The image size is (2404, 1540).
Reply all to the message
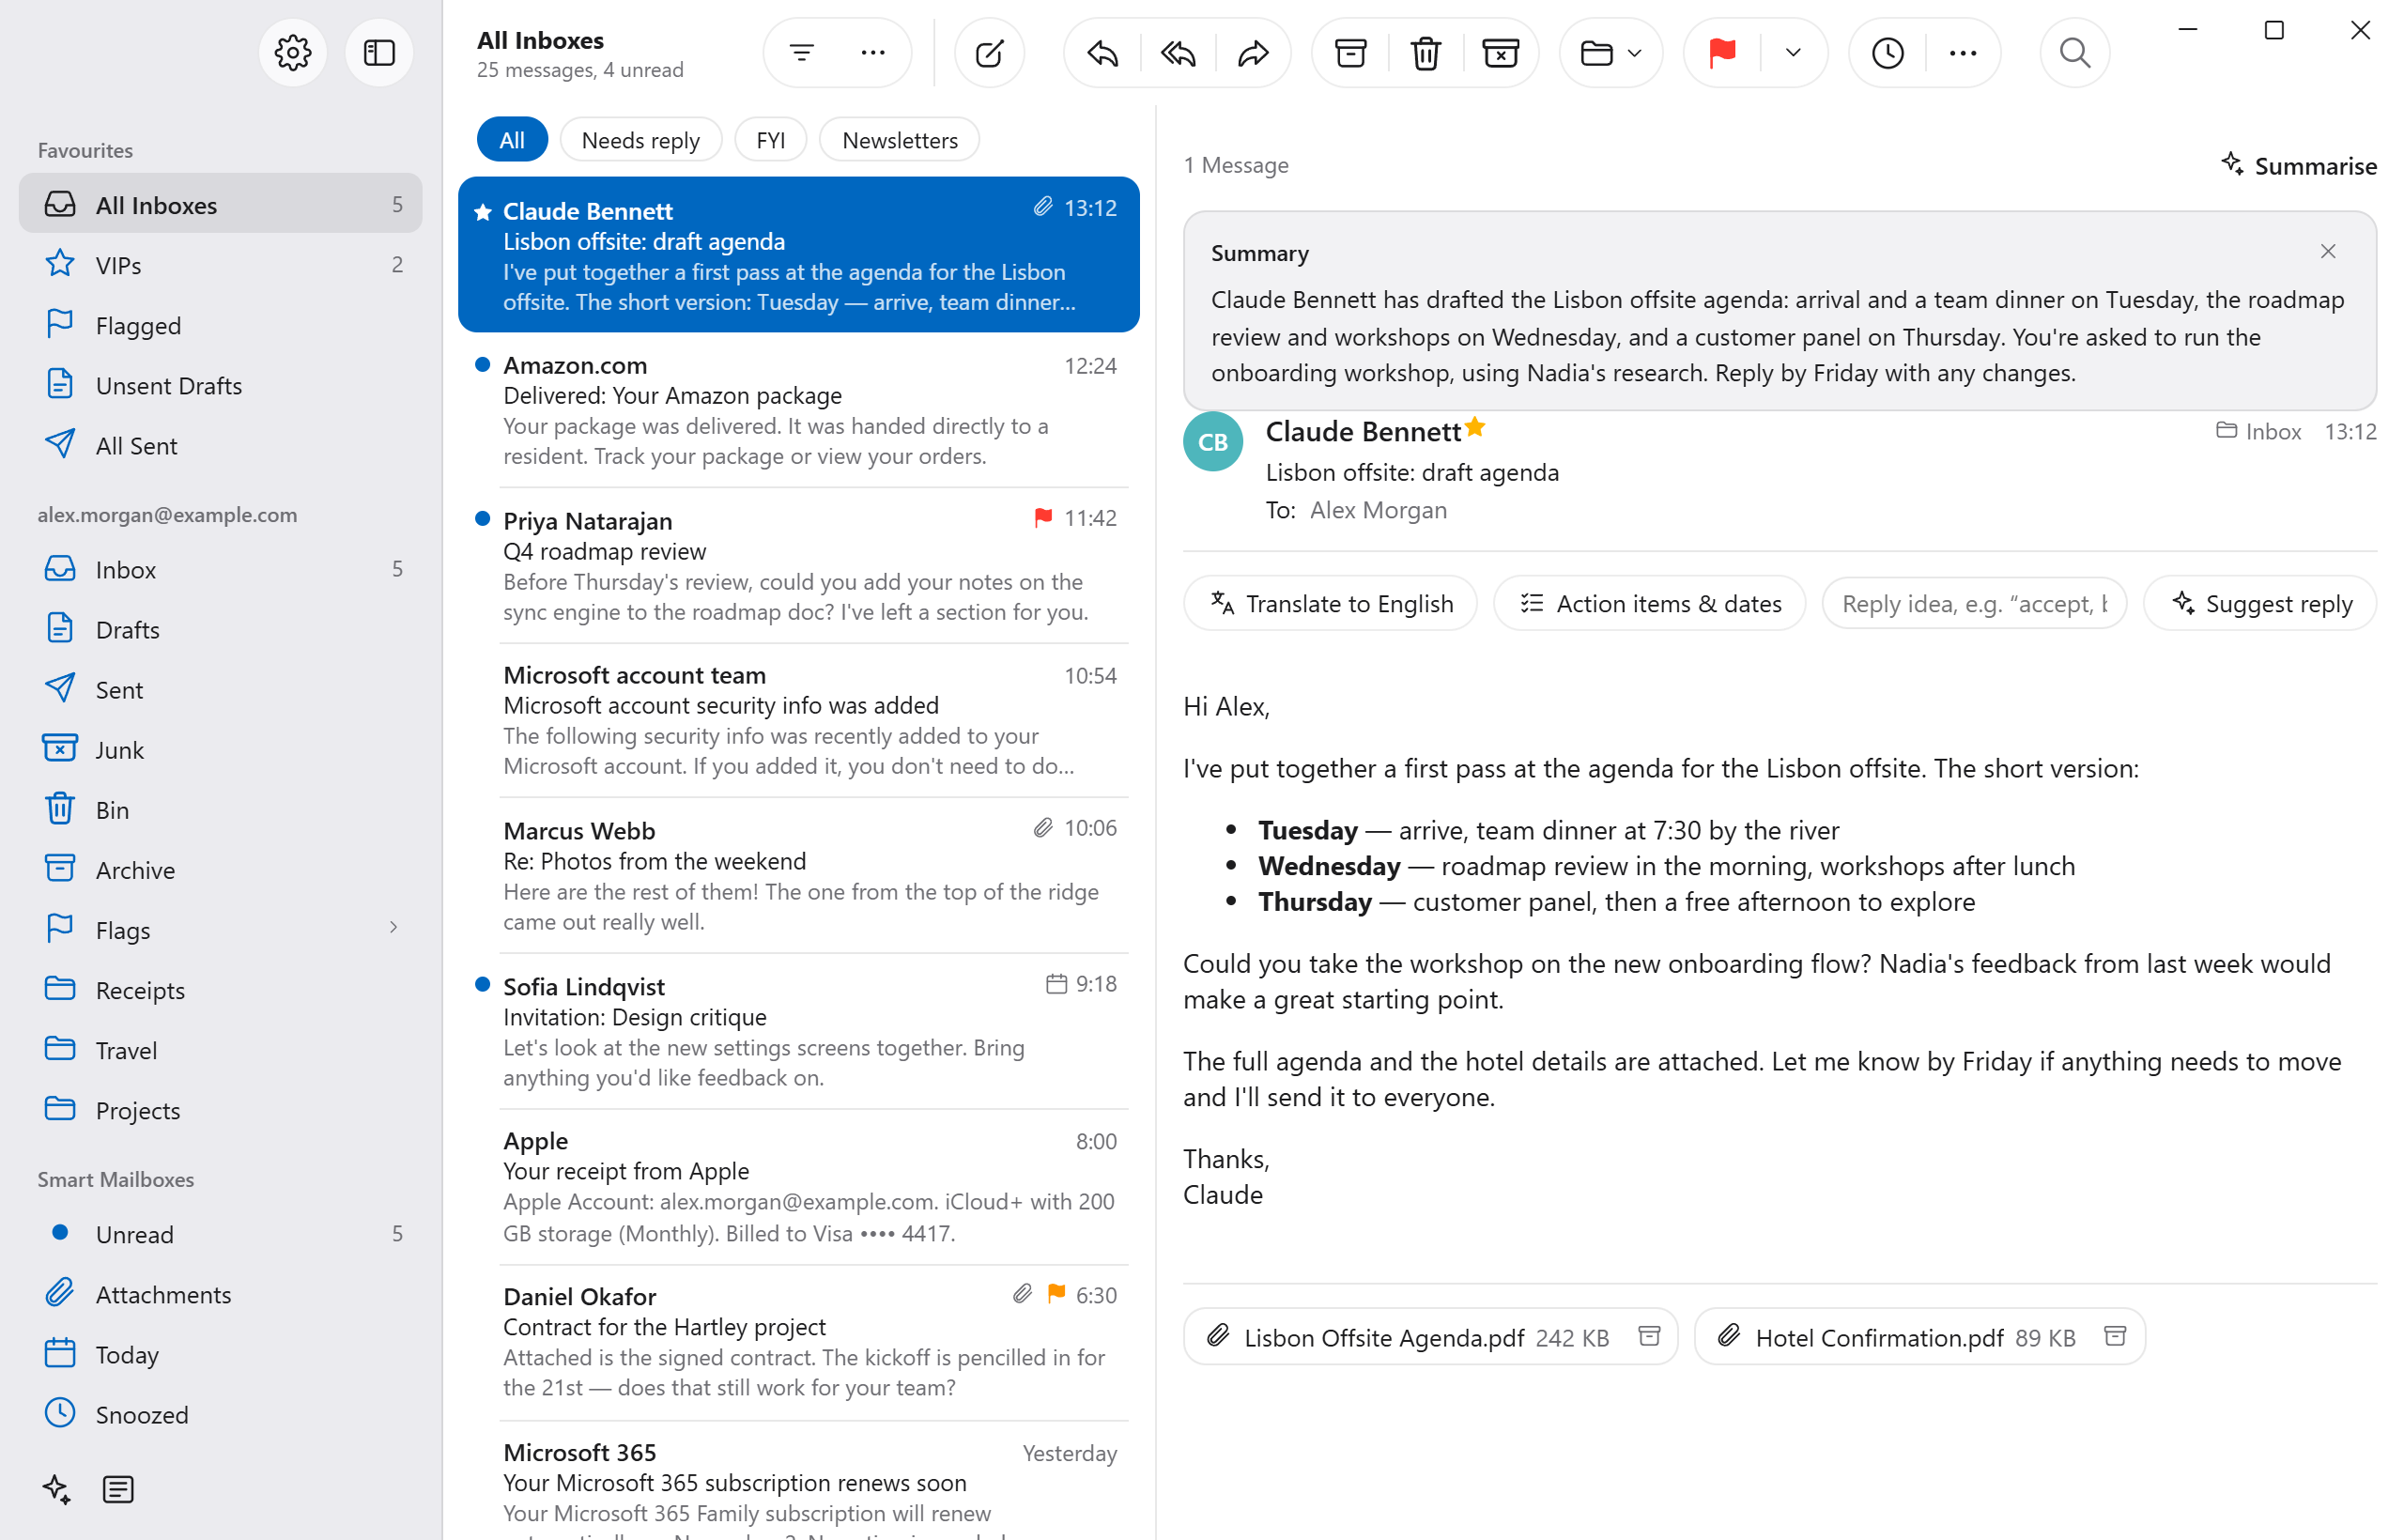[1178, 53]
